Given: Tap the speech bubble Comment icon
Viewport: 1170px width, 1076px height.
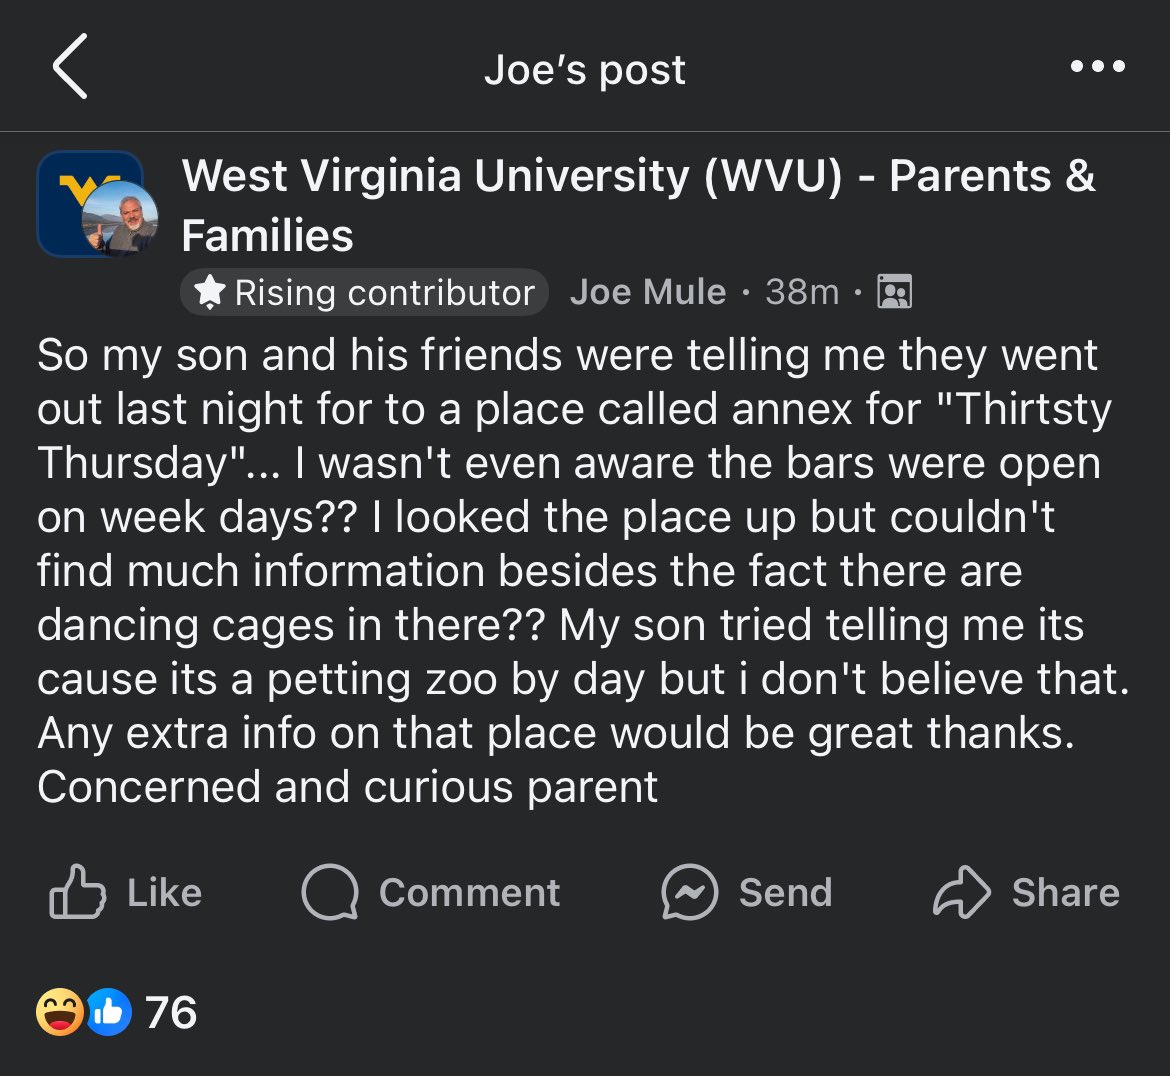Looking at the screenshot, I should click(x=329, y=892).
